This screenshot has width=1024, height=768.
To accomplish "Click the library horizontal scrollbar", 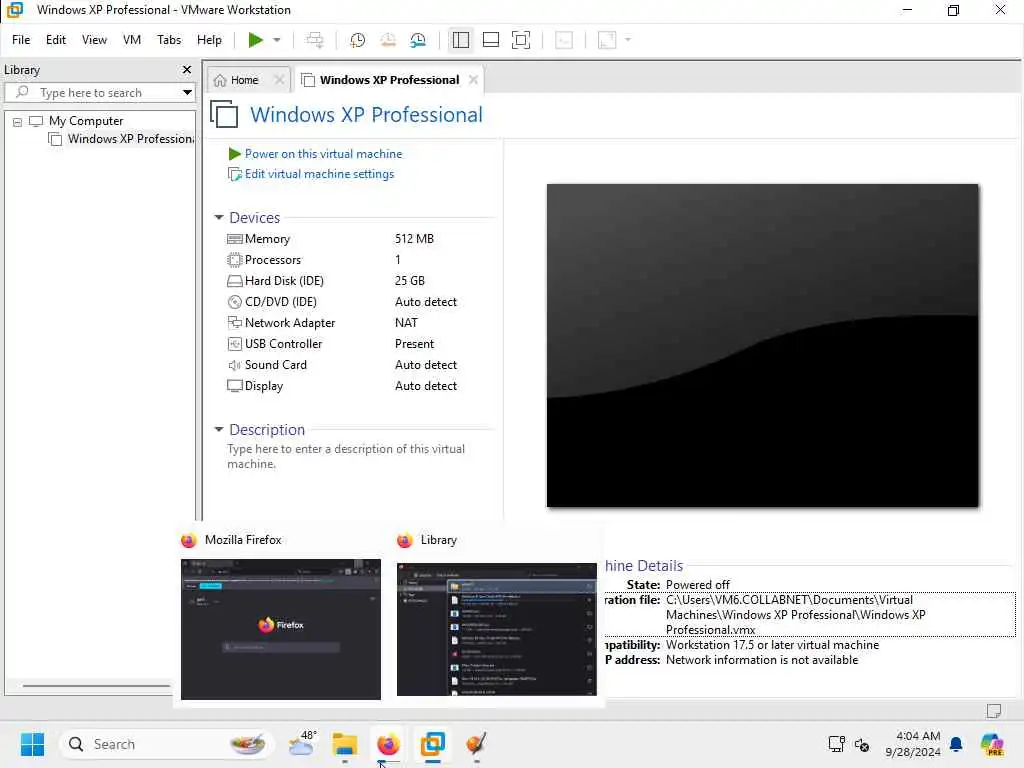I will 97,686.
